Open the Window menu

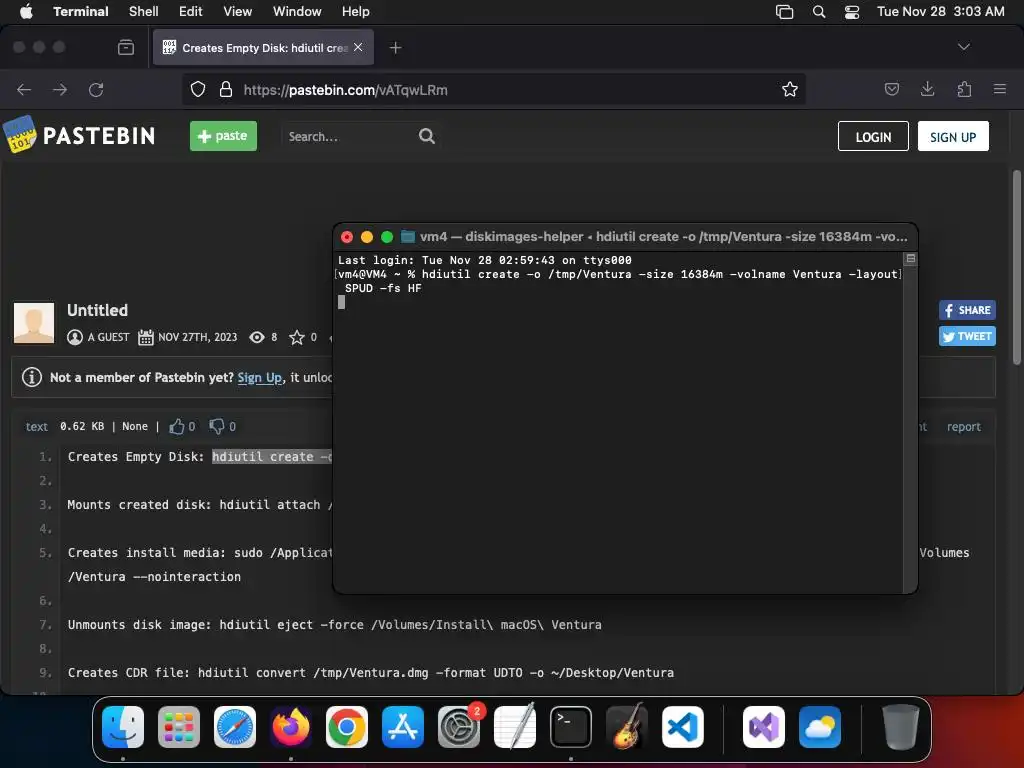(x=296, y=11)
